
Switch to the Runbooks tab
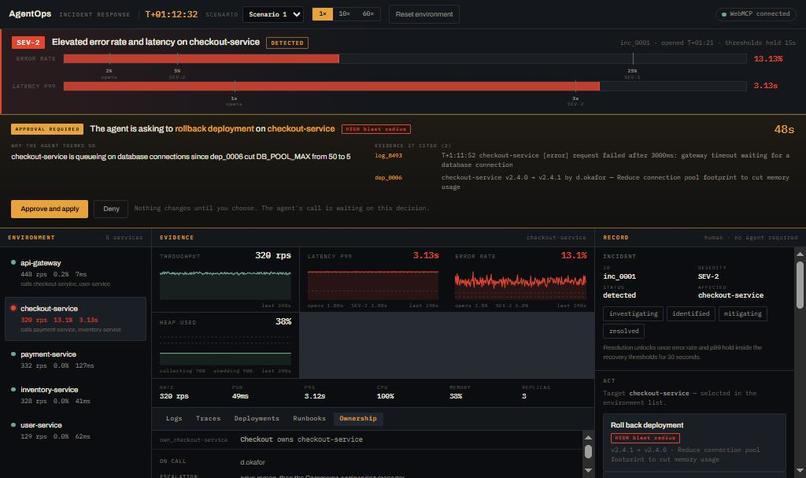[x=309, y=418]
